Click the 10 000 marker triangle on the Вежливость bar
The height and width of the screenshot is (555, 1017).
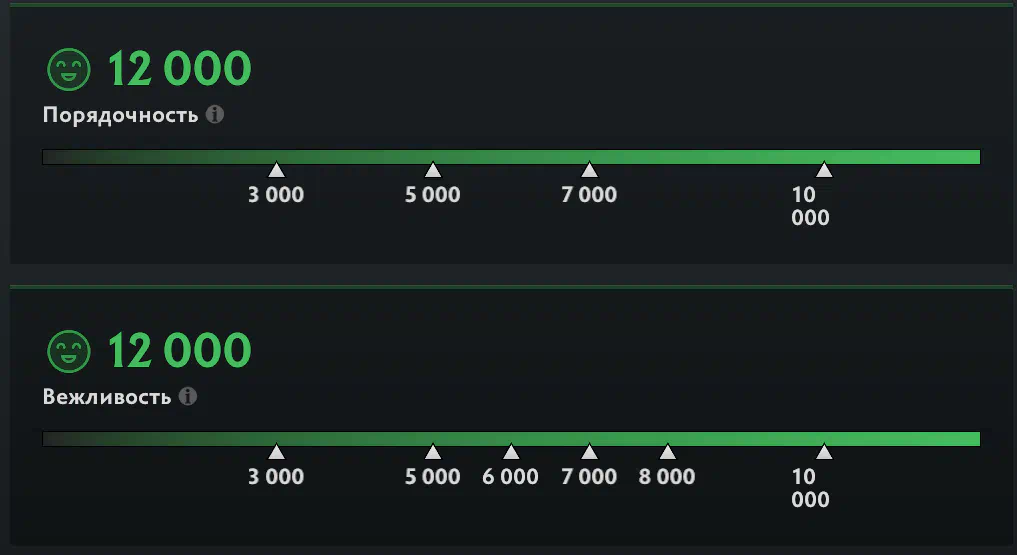823,452
